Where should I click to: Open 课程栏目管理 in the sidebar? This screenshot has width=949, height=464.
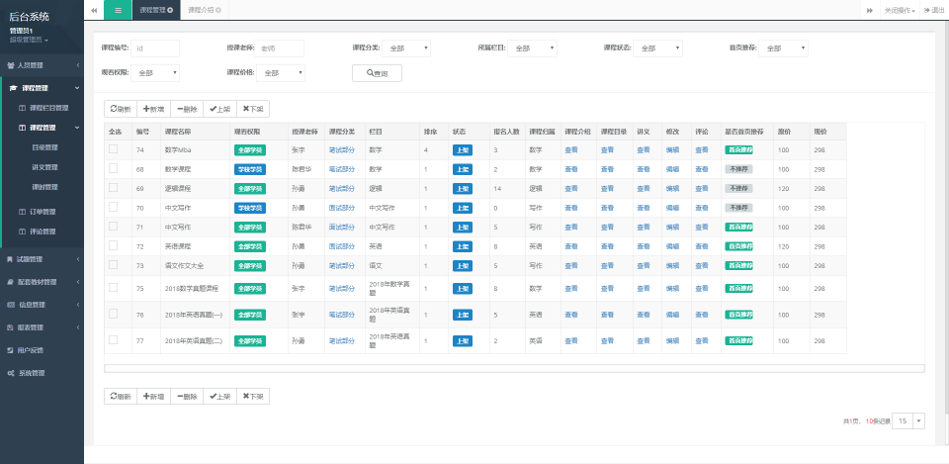(48, 108)
